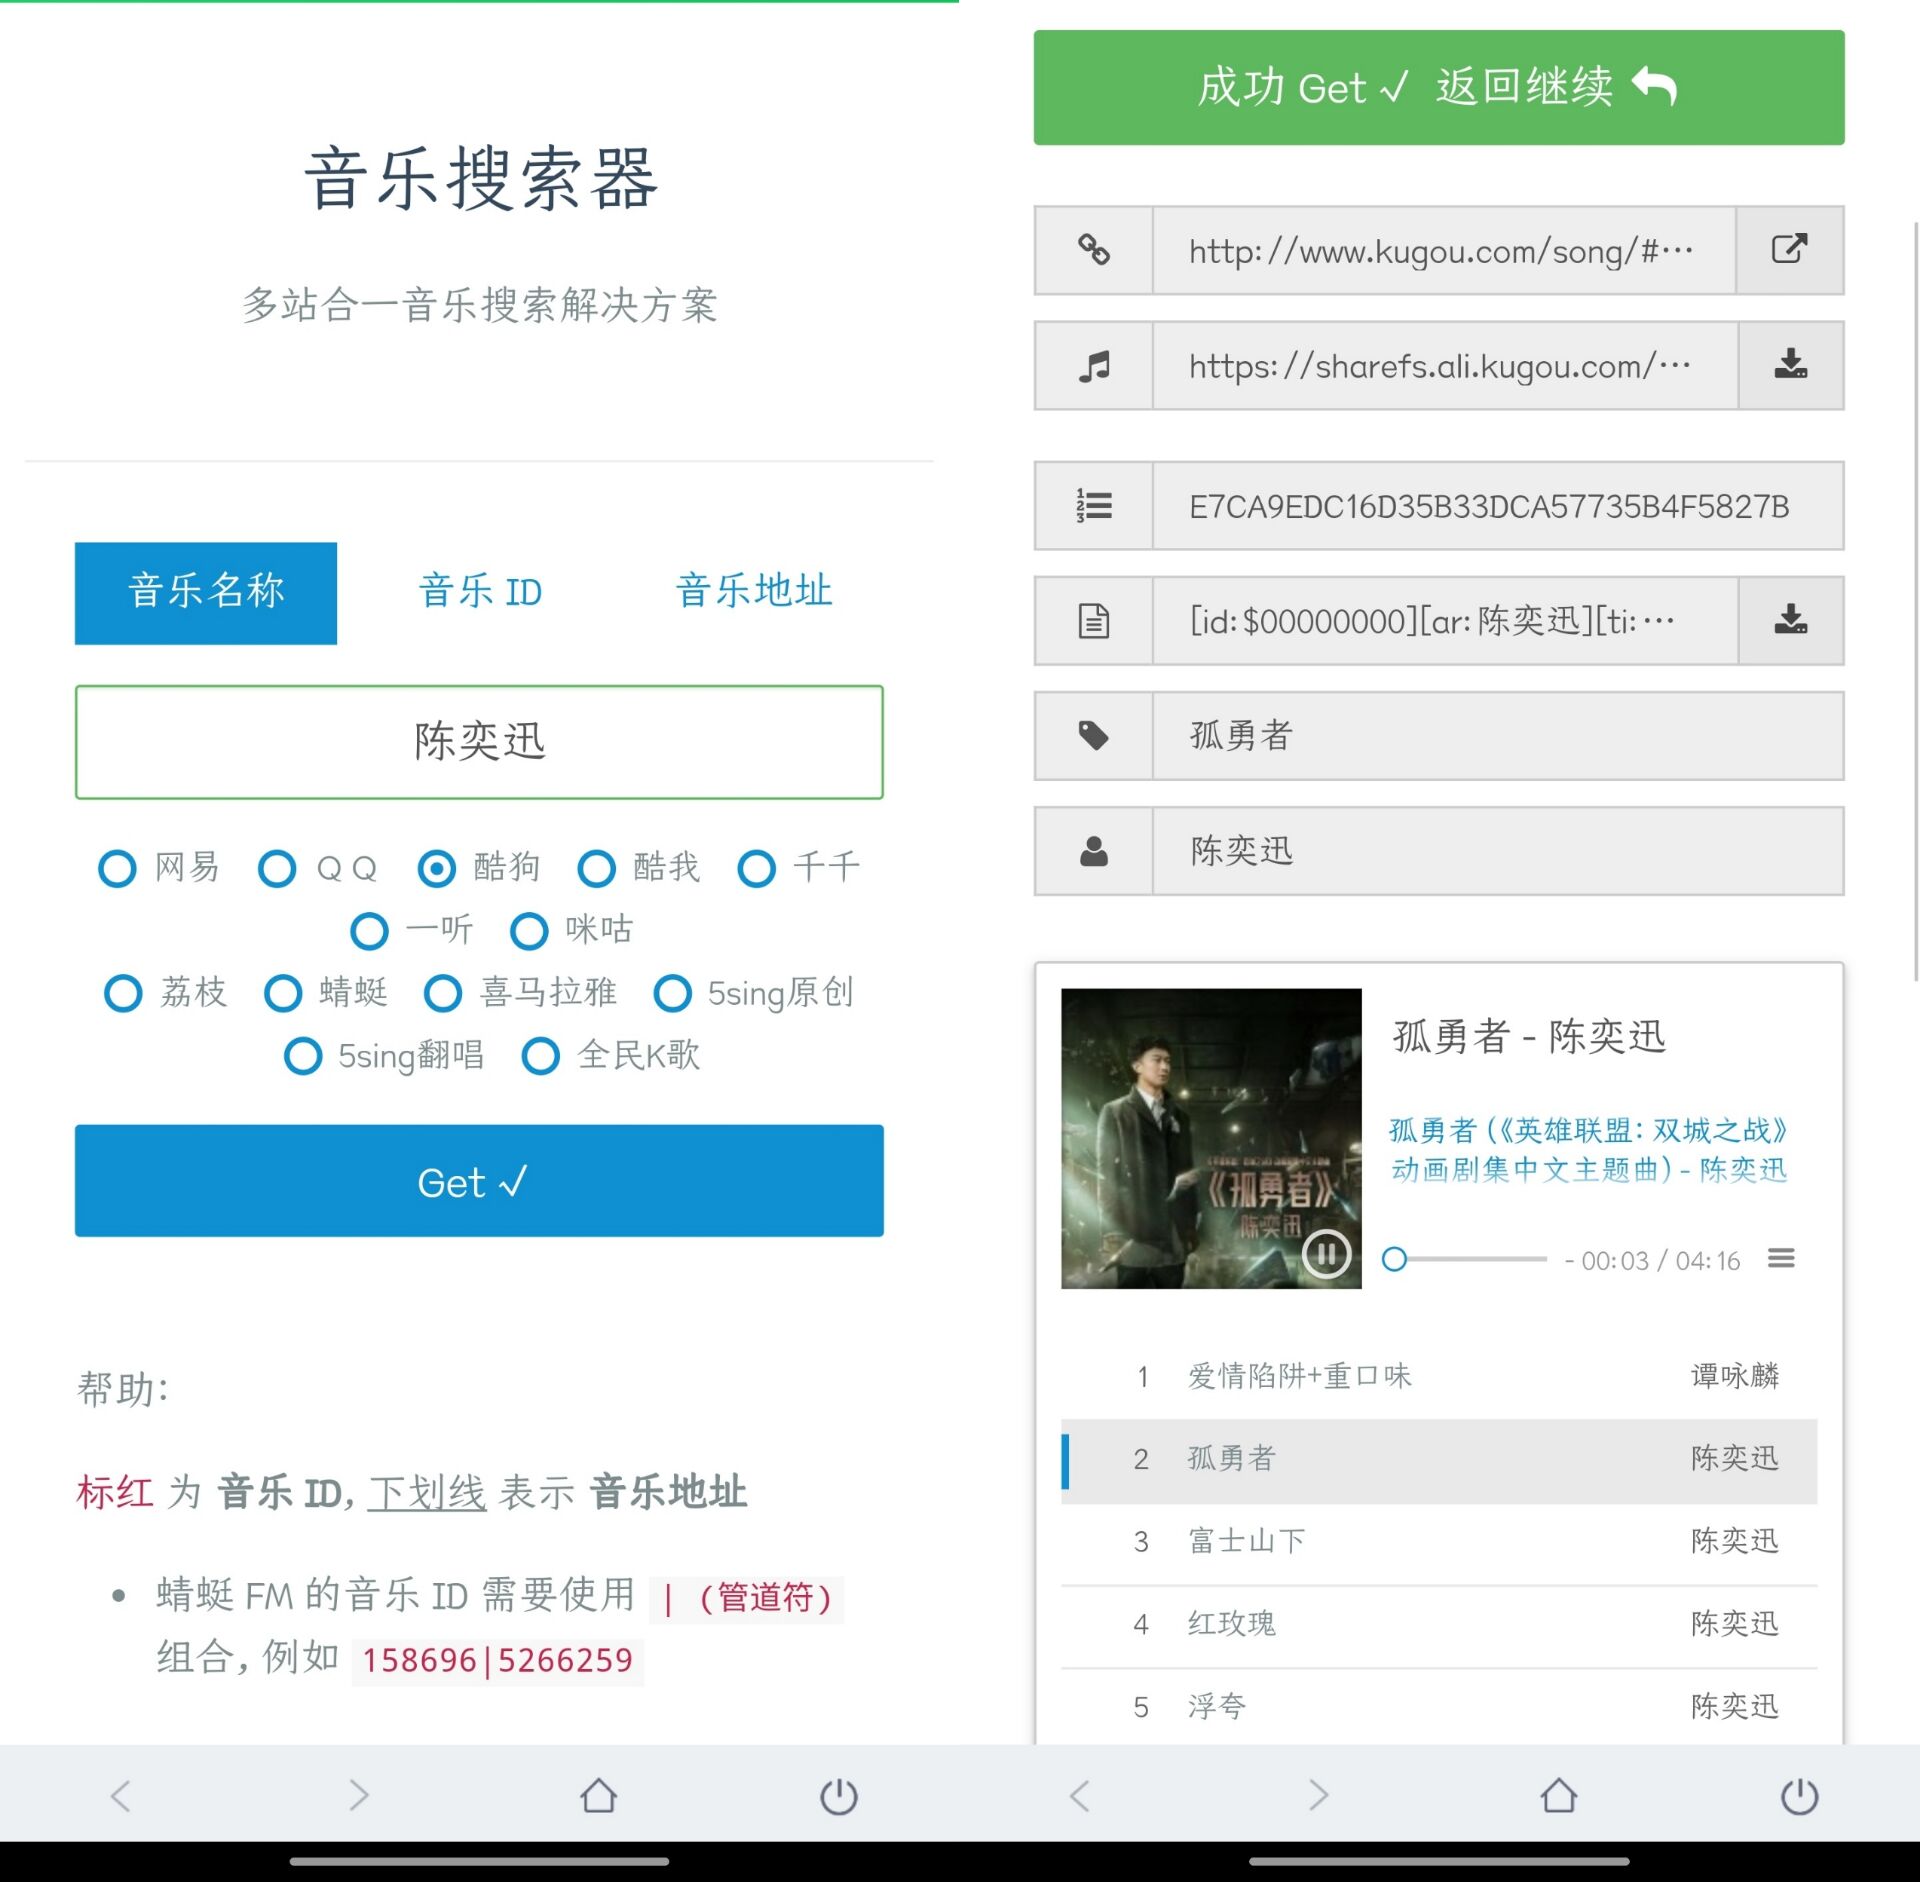Click the artist person icon beside 陈奕迅
The width and height of the screenshot is (1920, 1882).
pyautogui.click(x=1093, y=851)
